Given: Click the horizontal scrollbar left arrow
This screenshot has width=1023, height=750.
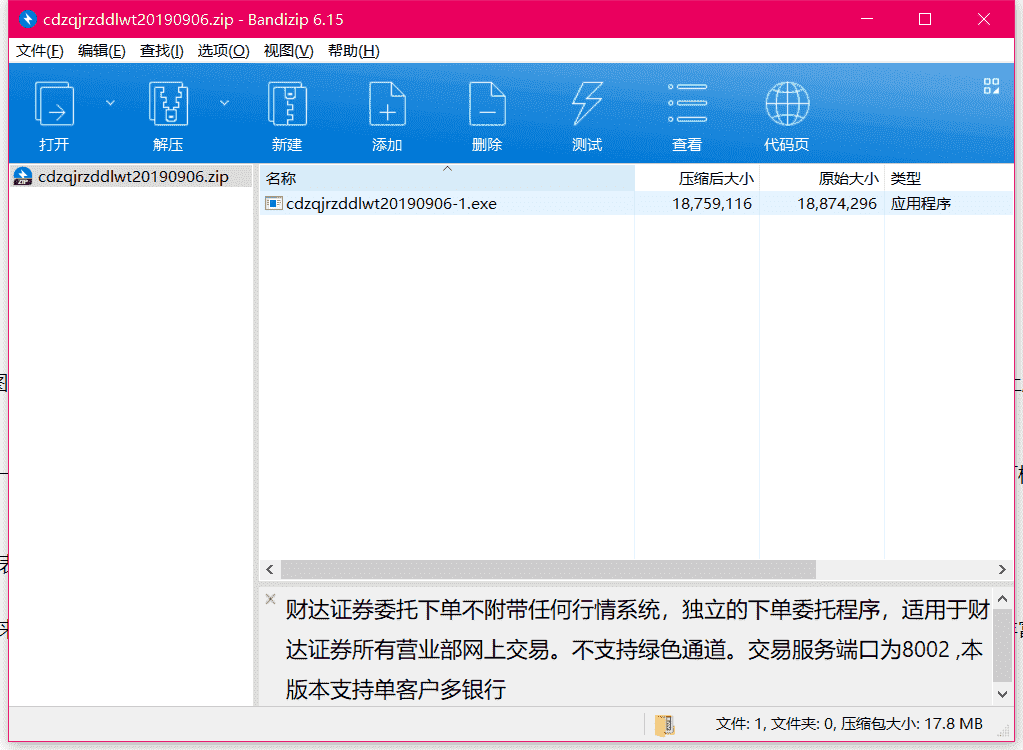Looking at the screenshot, I should (270, 569).
